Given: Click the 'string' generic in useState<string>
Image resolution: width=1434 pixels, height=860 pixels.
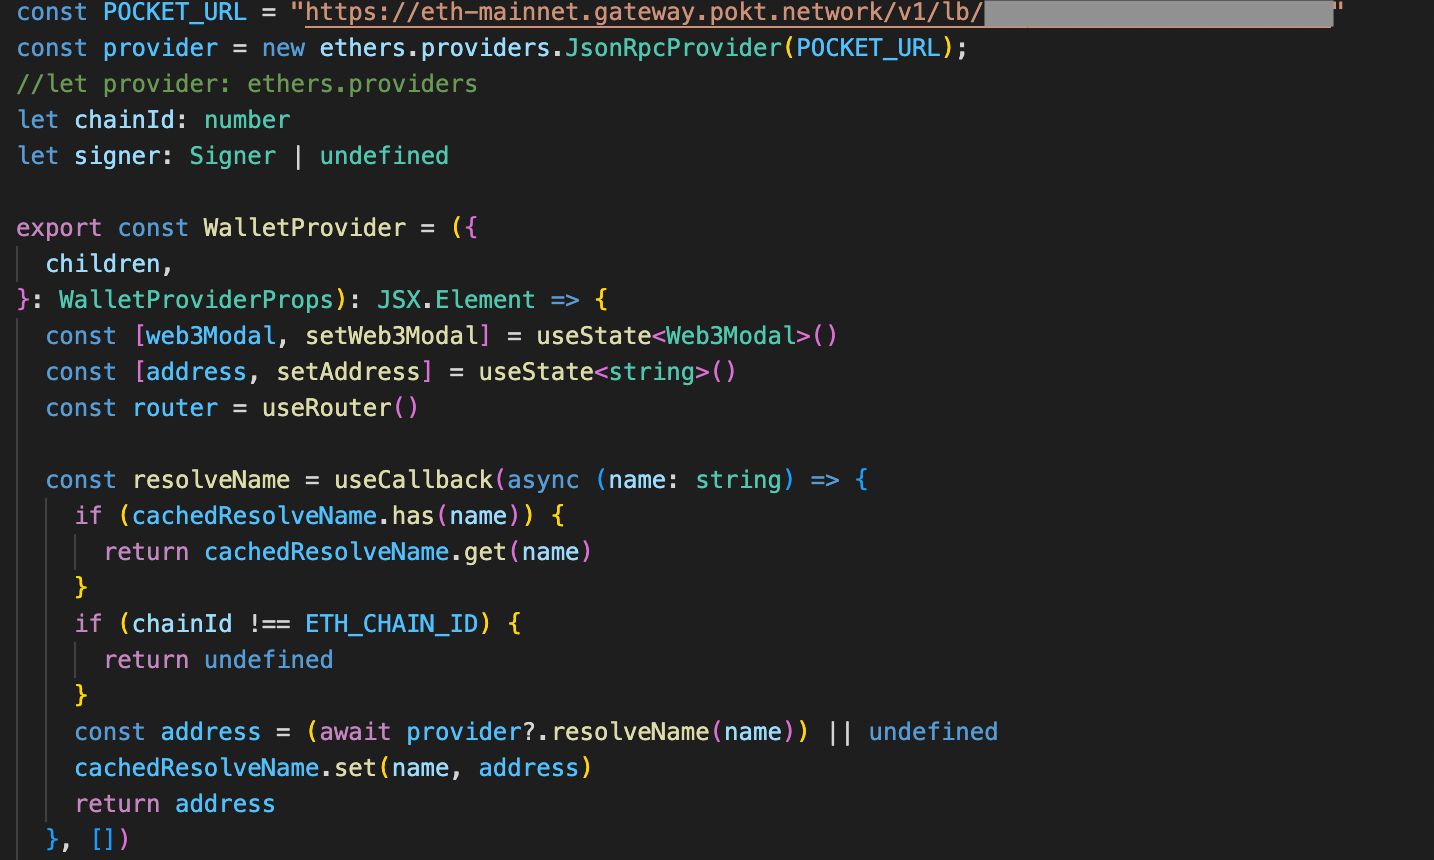Looking at the screenshot, I should [x=652, y=372].
